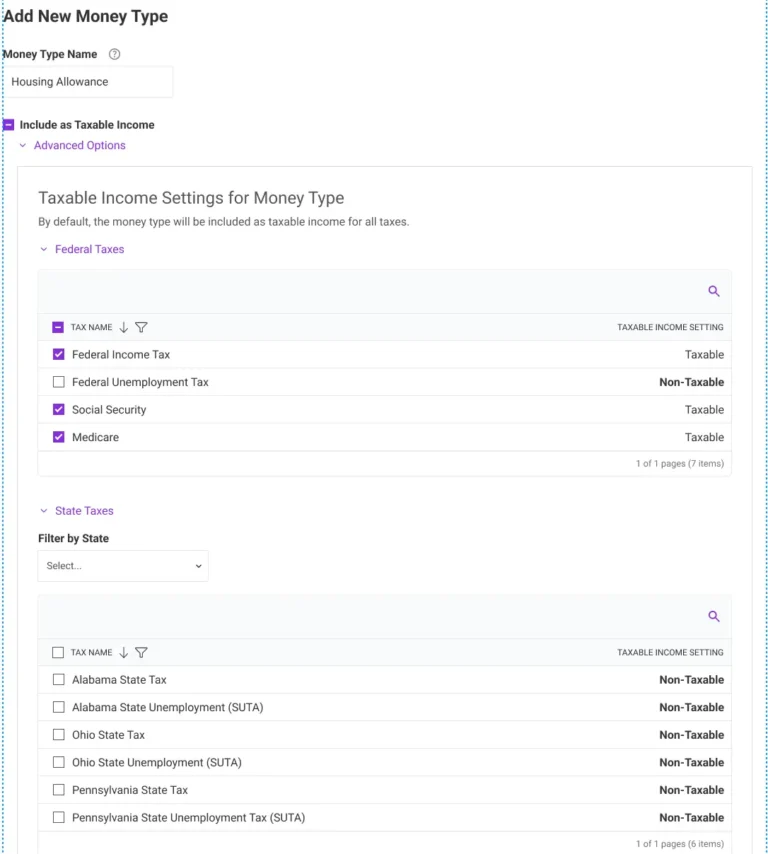
Task: Open the filter icon beside State Tax Name
Action: click(x=141, y=652)
